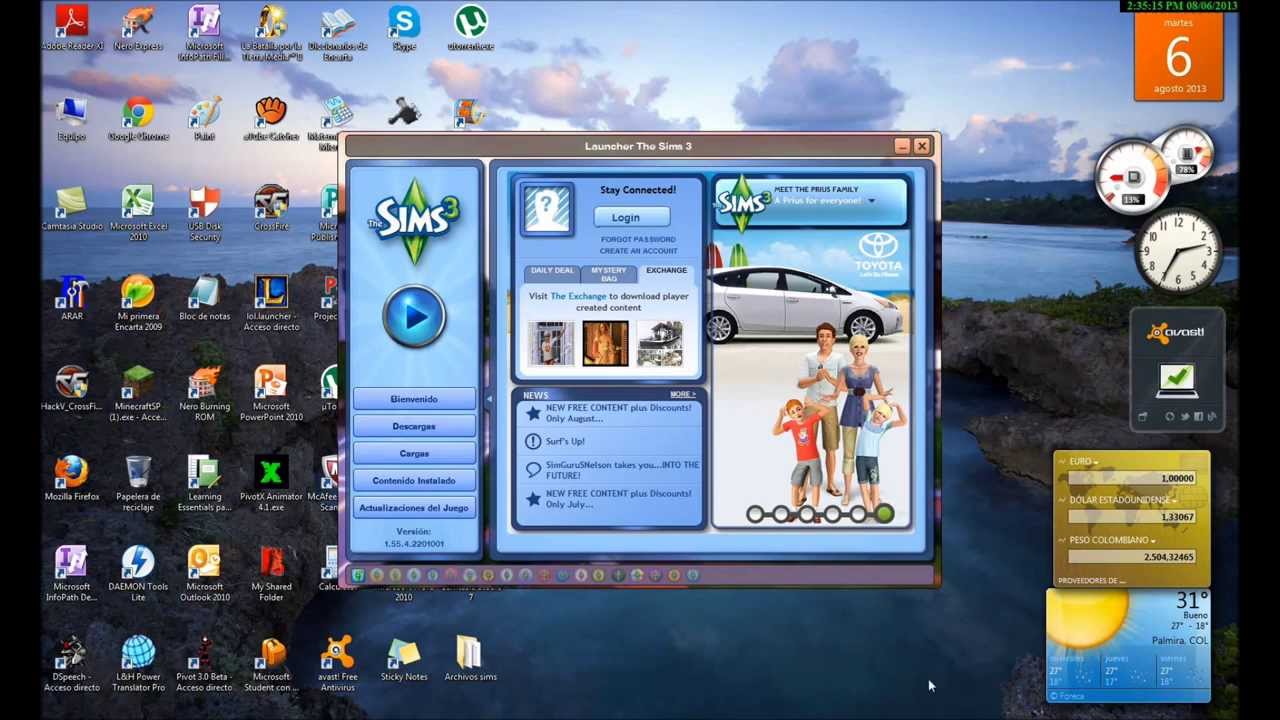The height and width of the screenshot is (720, 1280).
Task: Open Microsoft PowerPoint 2010 desktop icon
Action: 271,392
